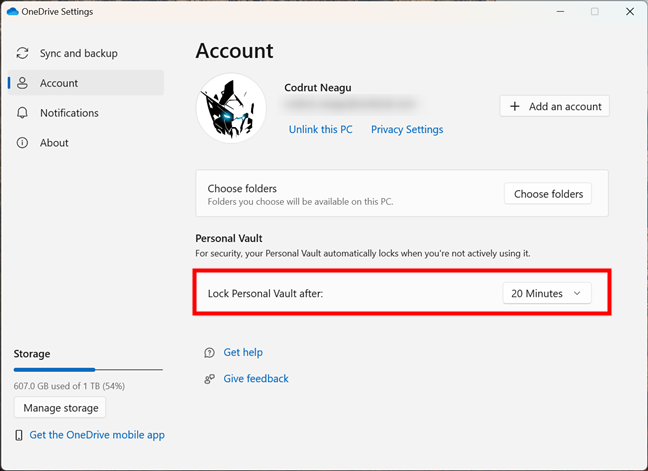Screen dimensions: 648x471
Task: Click the storage usage progress bar
Action: pos(88,369)
